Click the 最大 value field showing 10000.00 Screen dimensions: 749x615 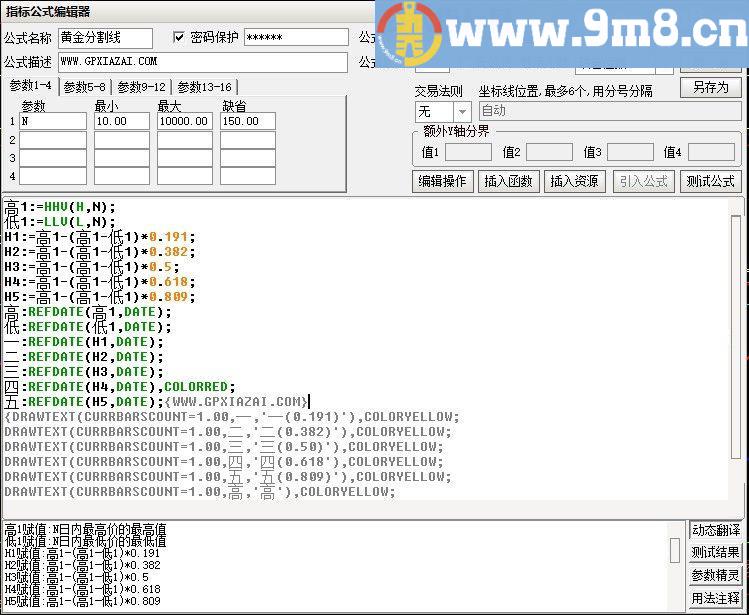[184, 121]
